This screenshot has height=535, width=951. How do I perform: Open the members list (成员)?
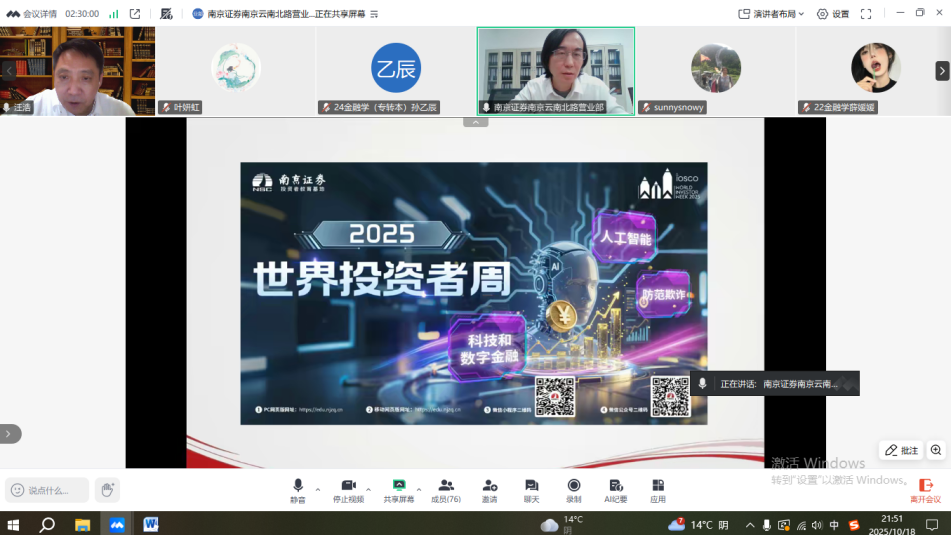point(445,490)
